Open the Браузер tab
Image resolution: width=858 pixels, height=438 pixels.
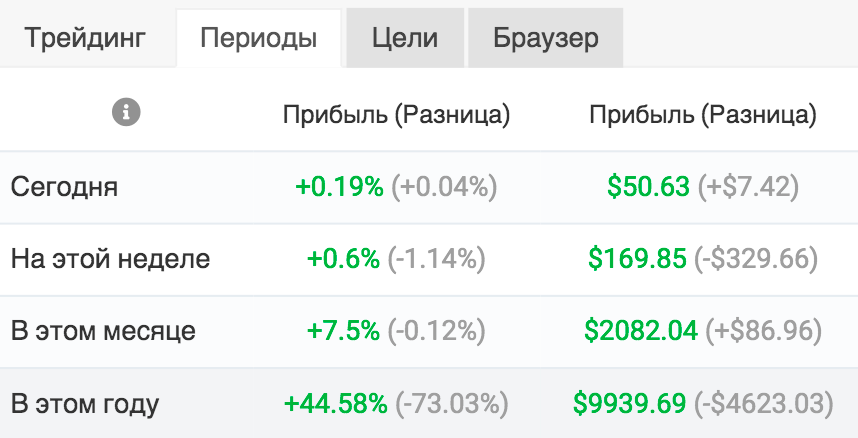546,38
